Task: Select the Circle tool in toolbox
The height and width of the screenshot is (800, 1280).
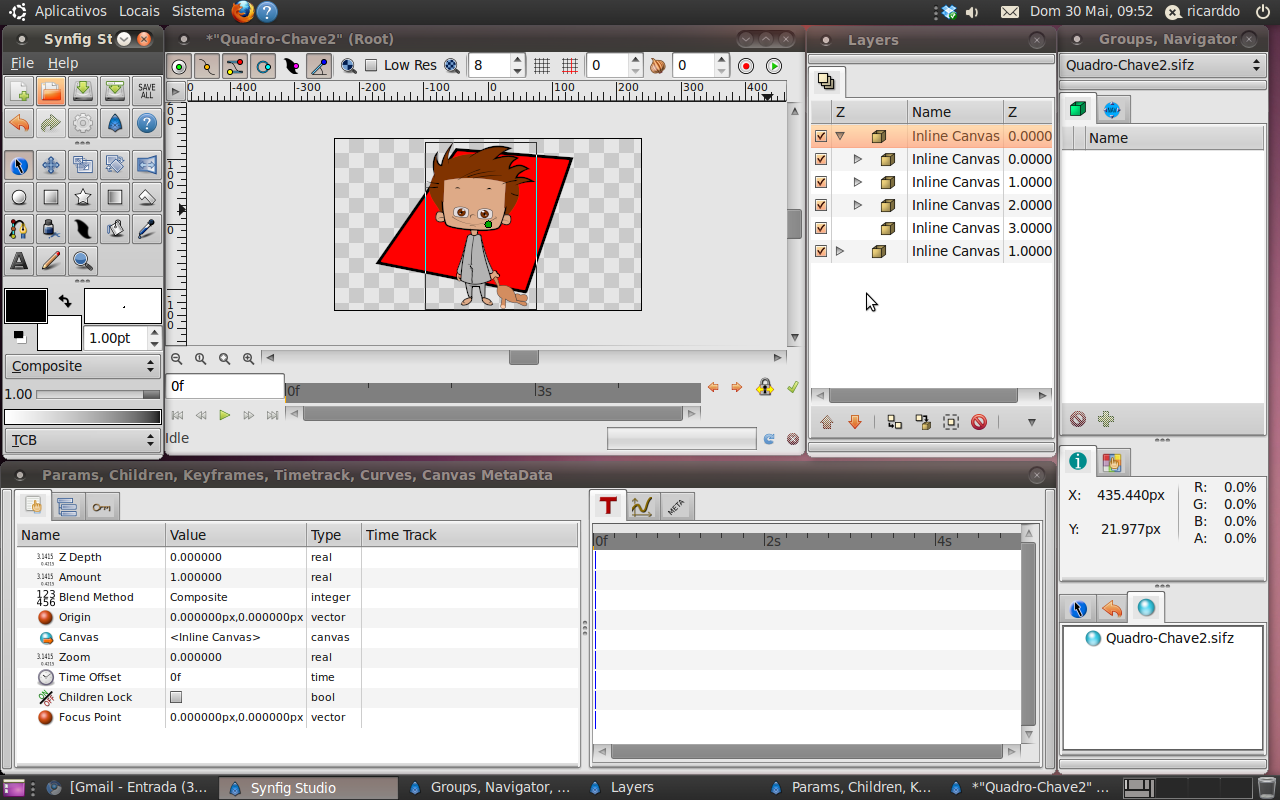Action: (18, 197)
